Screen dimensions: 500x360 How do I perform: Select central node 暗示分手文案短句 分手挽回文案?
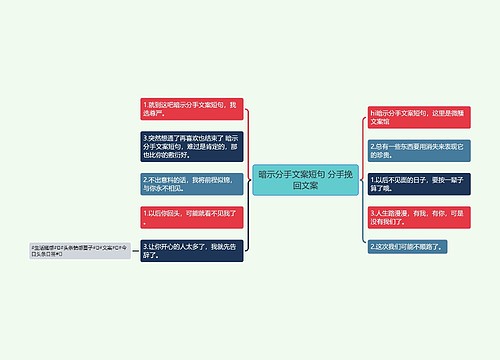click(x=305, y=180)
